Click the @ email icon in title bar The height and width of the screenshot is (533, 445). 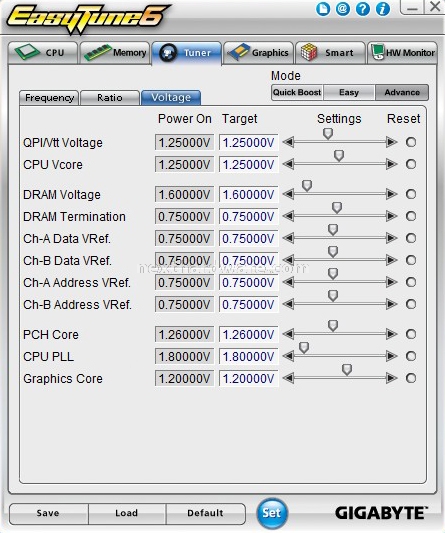pyautogui.click(x=343, y=8)
